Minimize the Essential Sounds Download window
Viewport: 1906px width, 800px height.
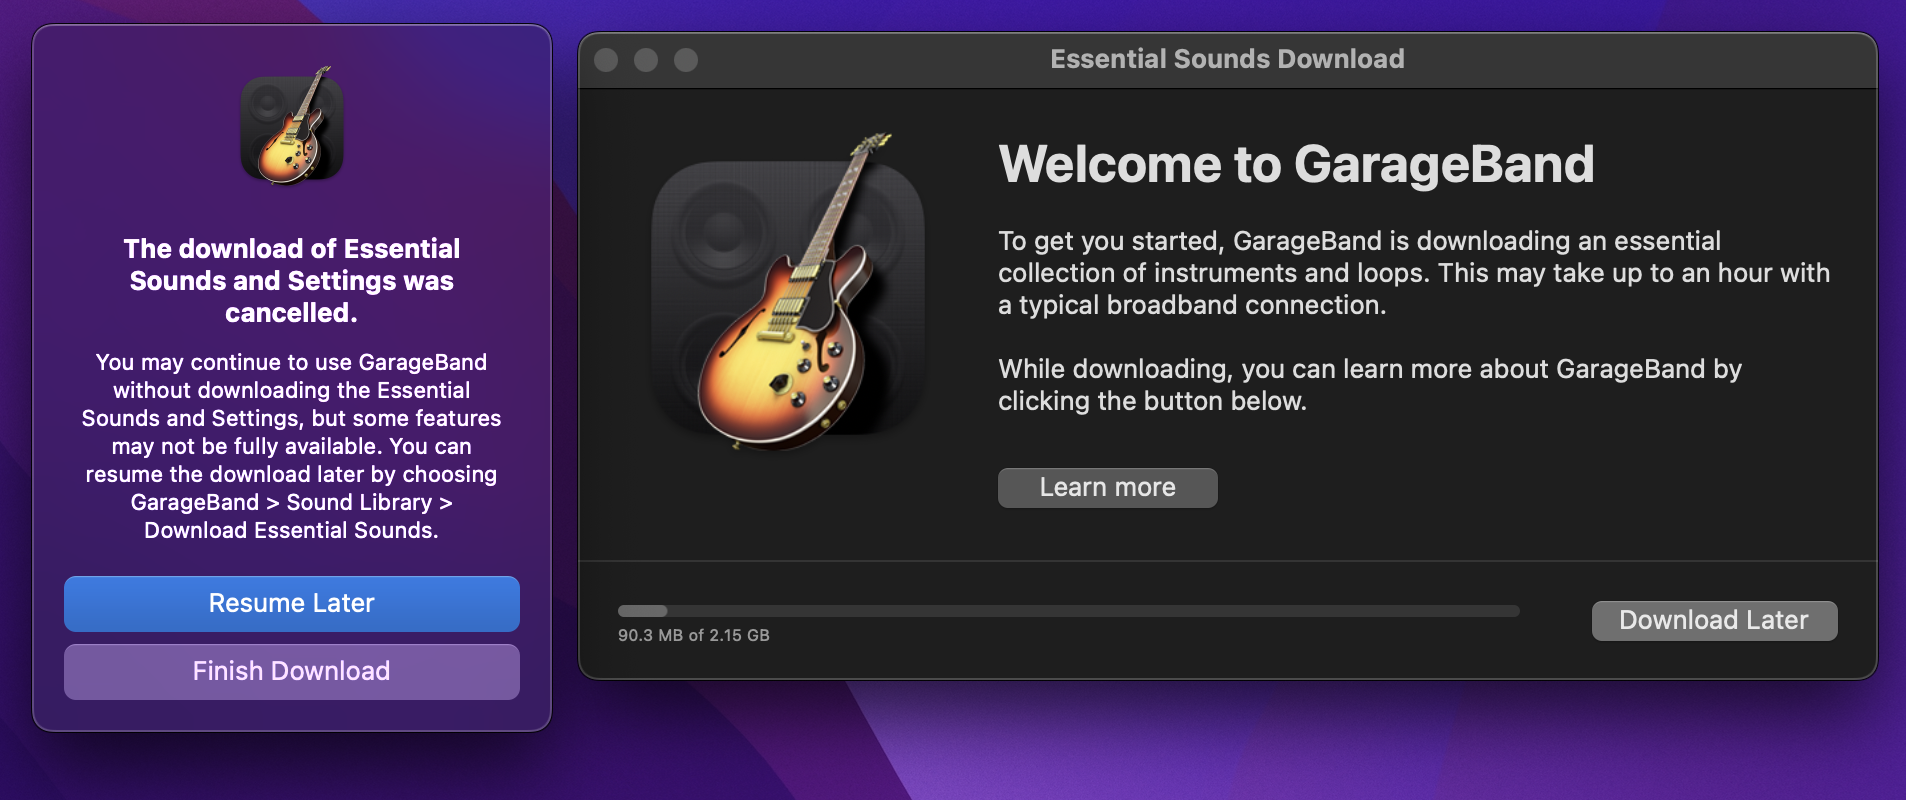click(x=646, y=60)
